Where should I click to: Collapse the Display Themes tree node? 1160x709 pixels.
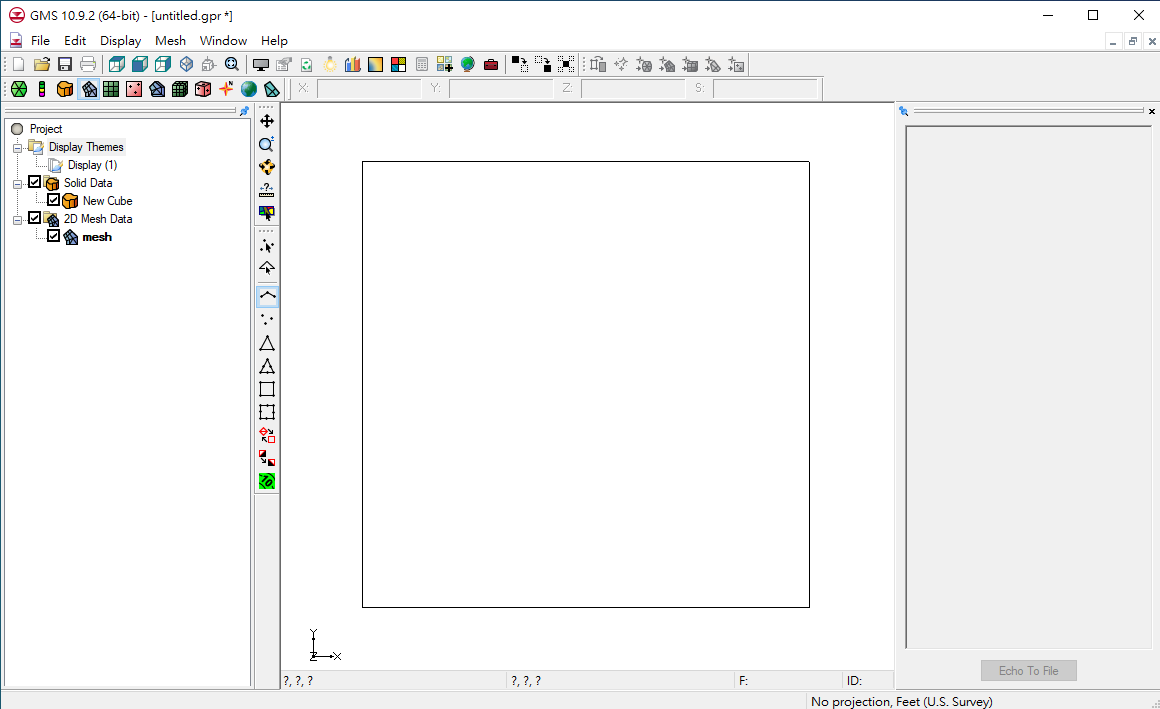[x=17, y=147]
